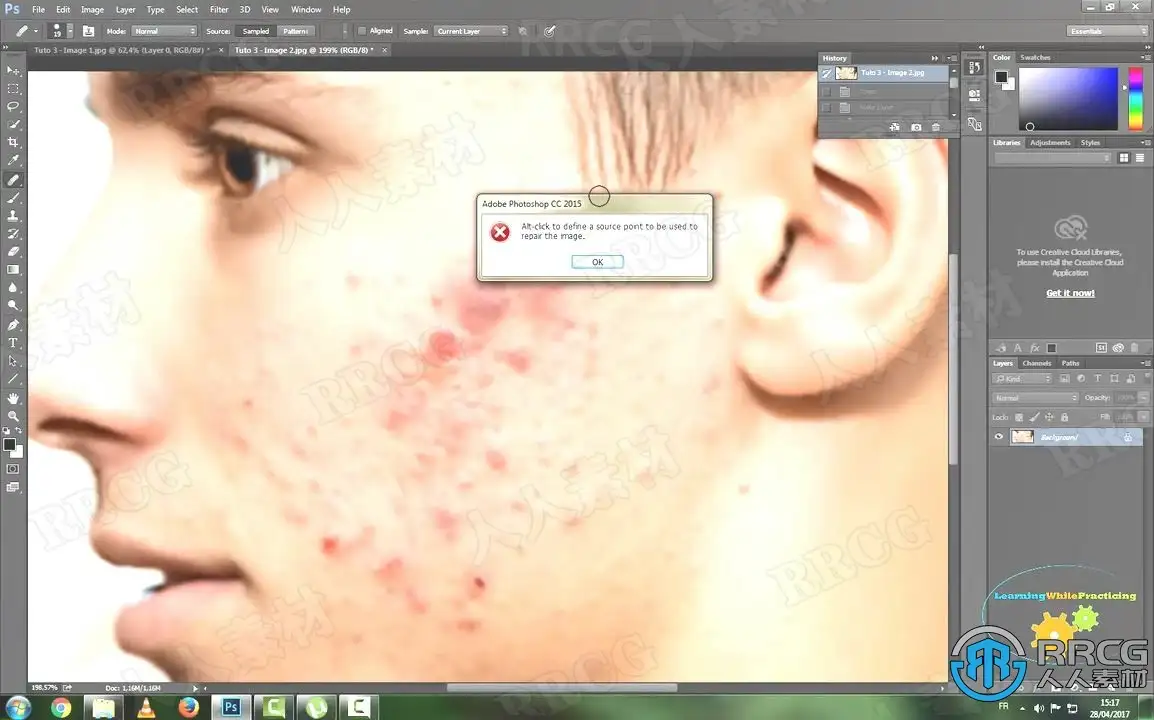Select the Line shape tool

pyautogui.click(x=13, y=379)
